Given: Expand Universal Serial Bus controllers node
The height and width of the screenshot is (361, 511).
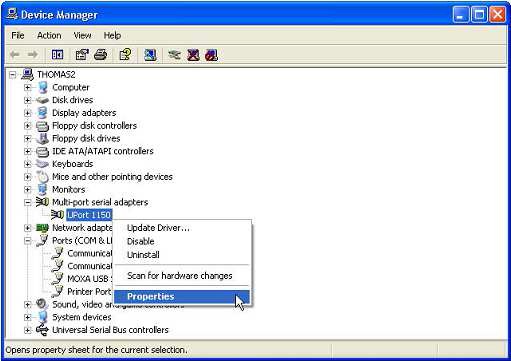Looking at the screenshot, I should (x=28, y=330).
